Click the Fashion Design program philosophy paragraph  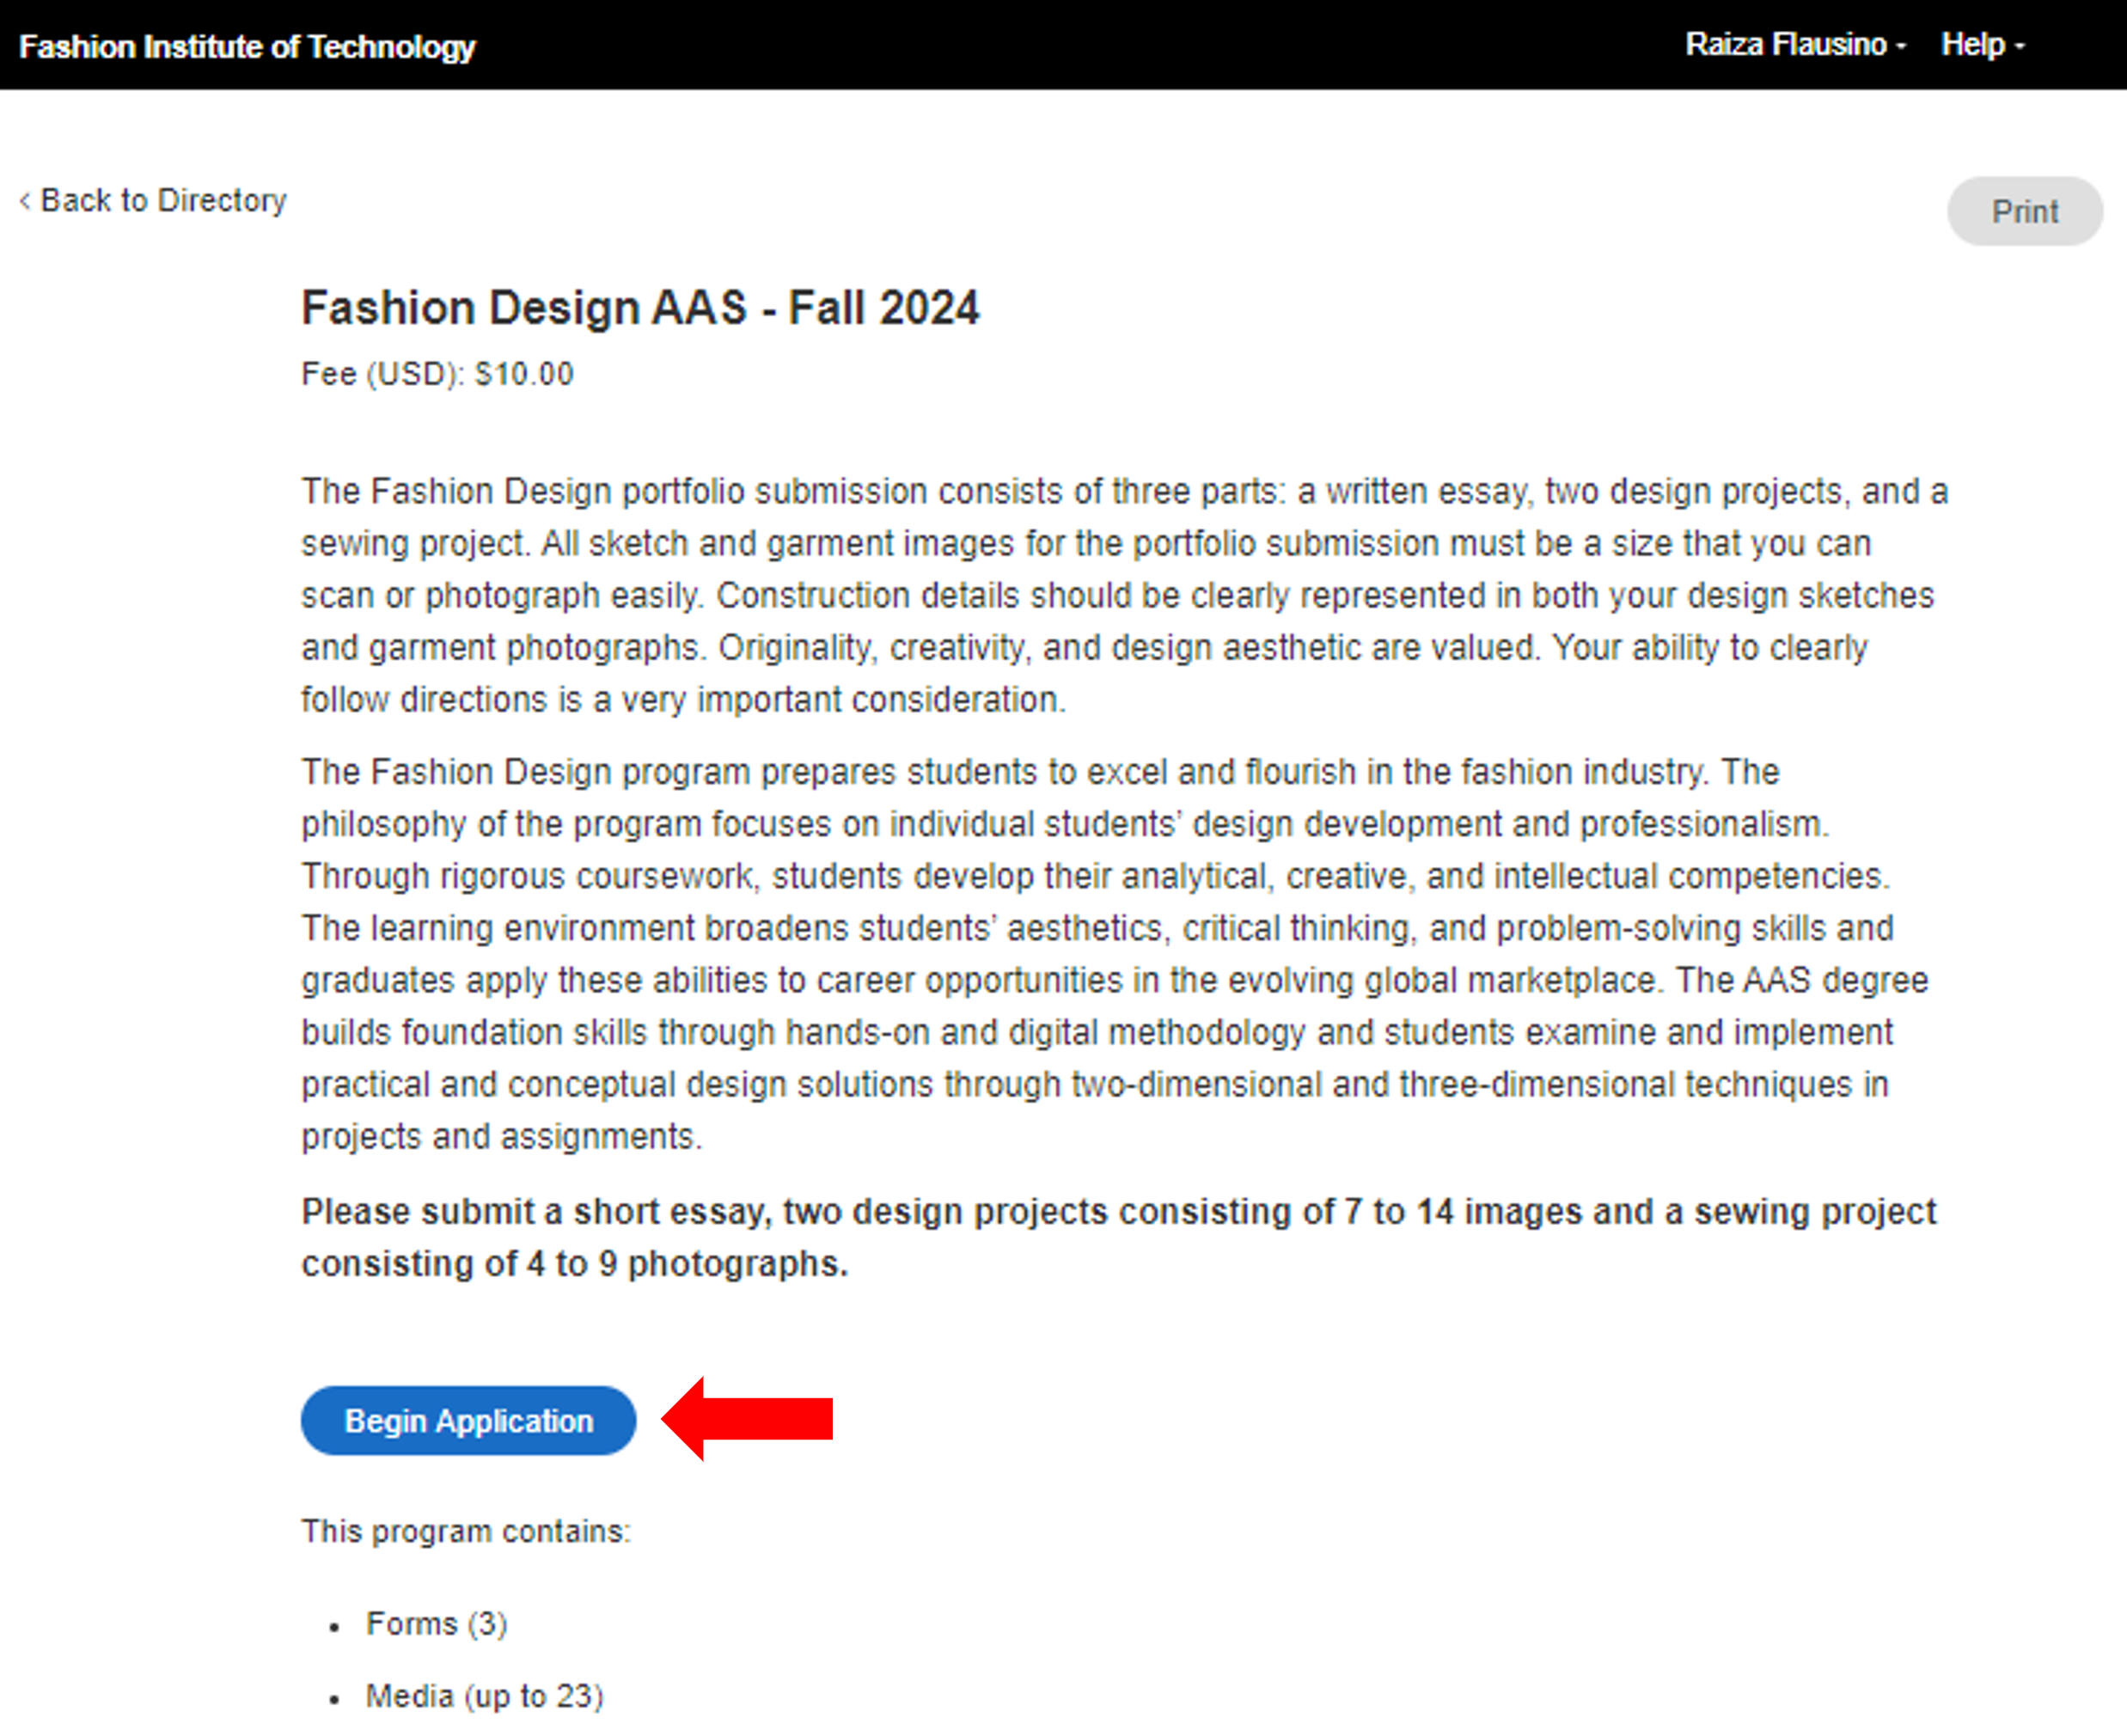point(1100,954)
